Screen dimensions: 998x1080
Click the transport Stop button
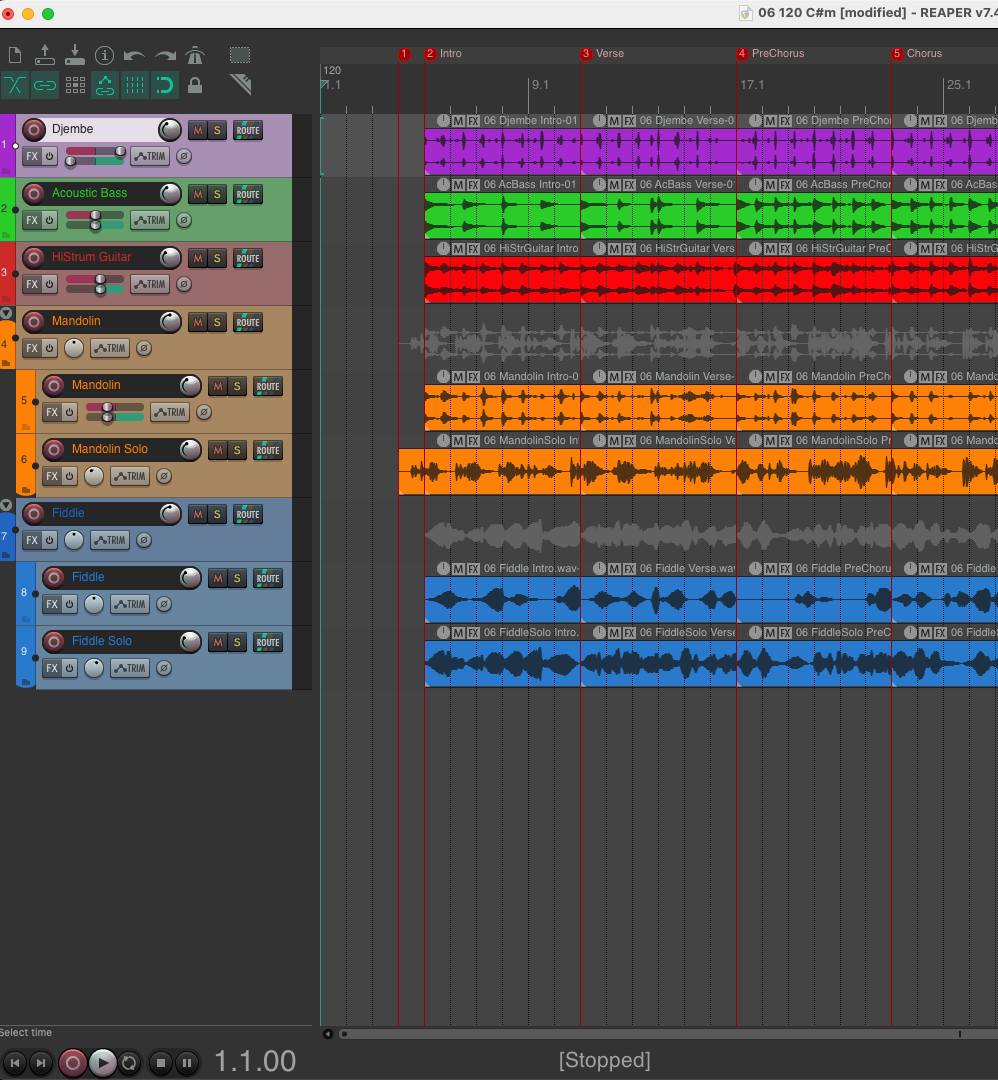(x=160, y=1063)
